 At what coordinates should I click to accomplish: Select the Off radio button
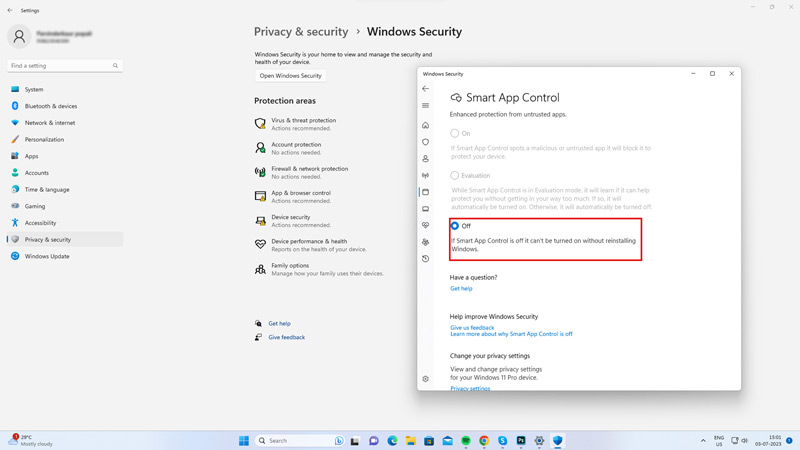[454, 226]
